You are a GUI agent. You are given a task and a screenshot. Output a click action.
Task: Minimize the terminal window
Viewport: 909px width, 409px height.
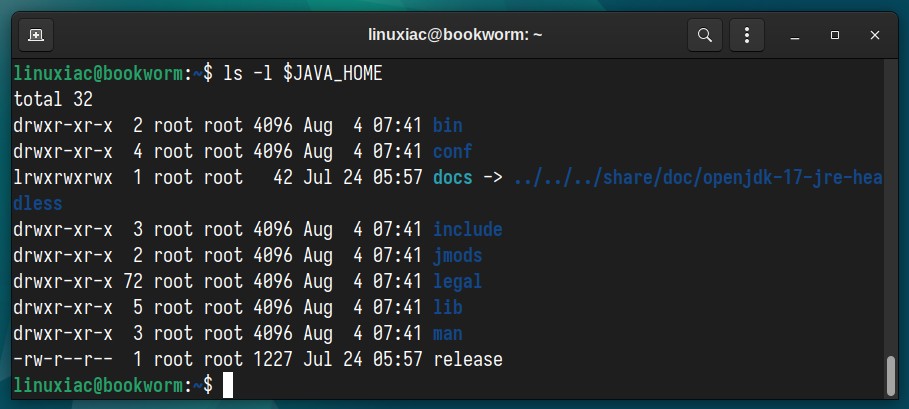click(x=795, y=35)
